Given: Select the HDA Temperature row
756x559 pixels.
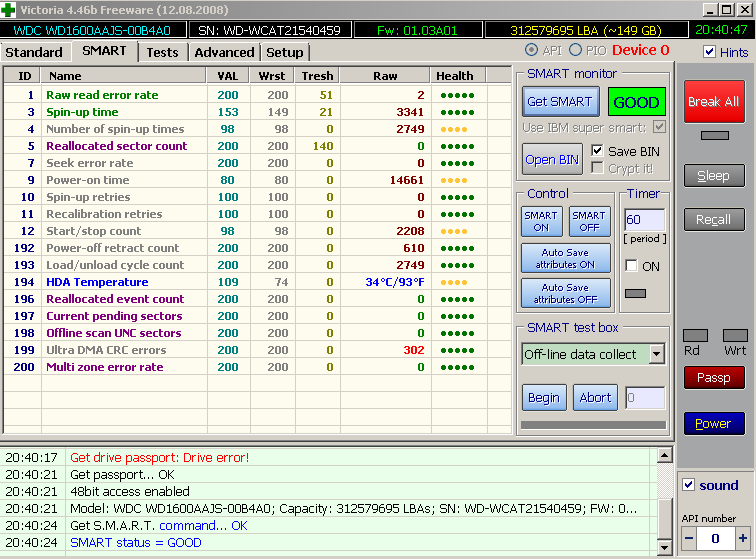Looking at the screenshot, I should [x=257, y=282].
